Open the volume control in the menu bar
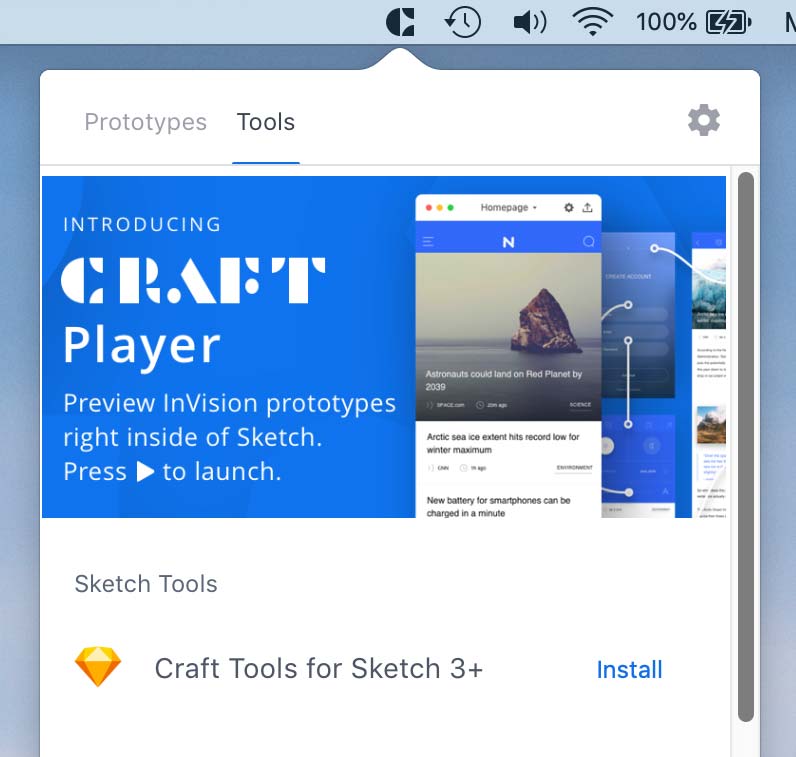Viewport: 796px width, 757px height. pyautogui.click(x=530, y=22)
